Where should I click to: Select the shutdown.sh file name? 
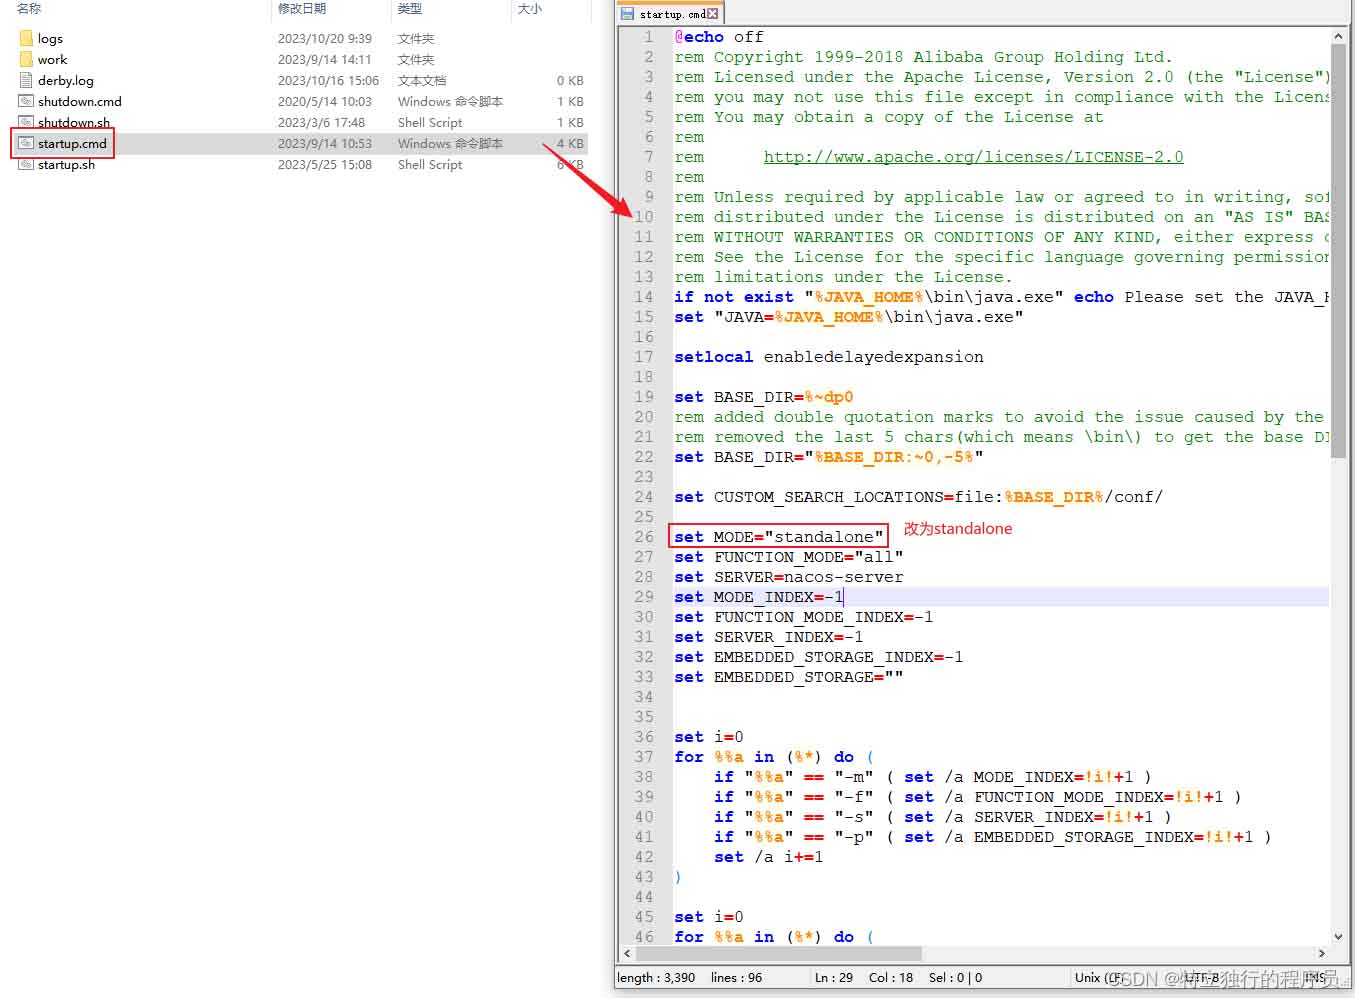pyautogui.click(x=74, y=122)
